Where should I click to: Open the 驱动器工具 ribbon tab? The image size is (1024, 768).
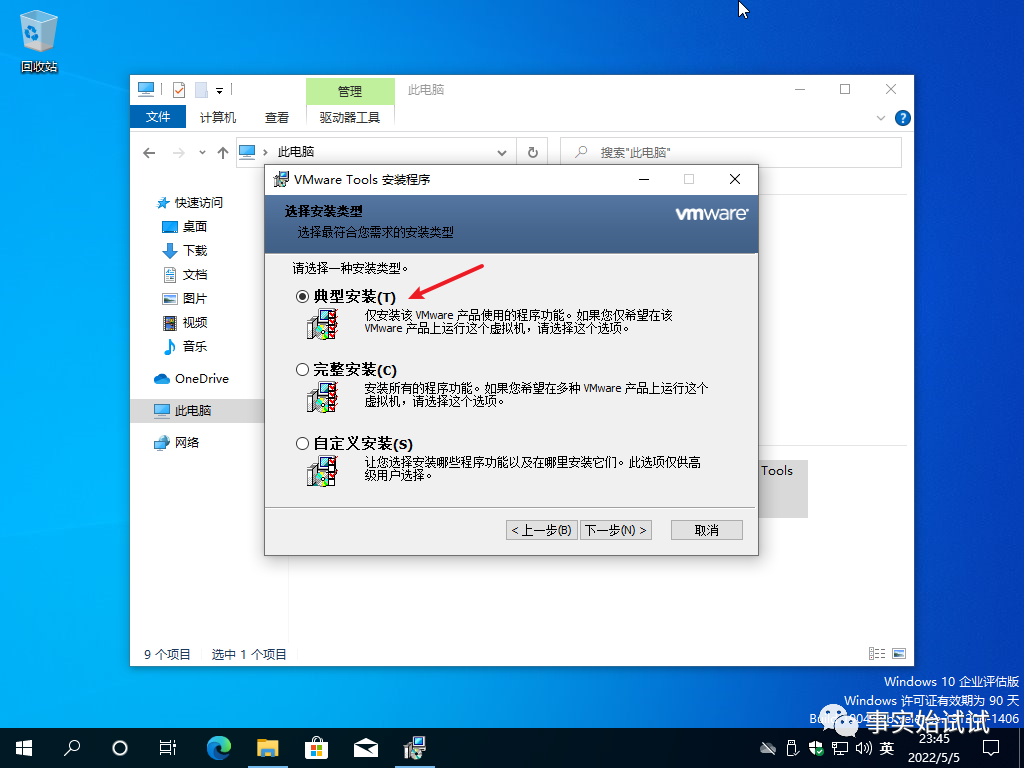click(x=349, y=118)
